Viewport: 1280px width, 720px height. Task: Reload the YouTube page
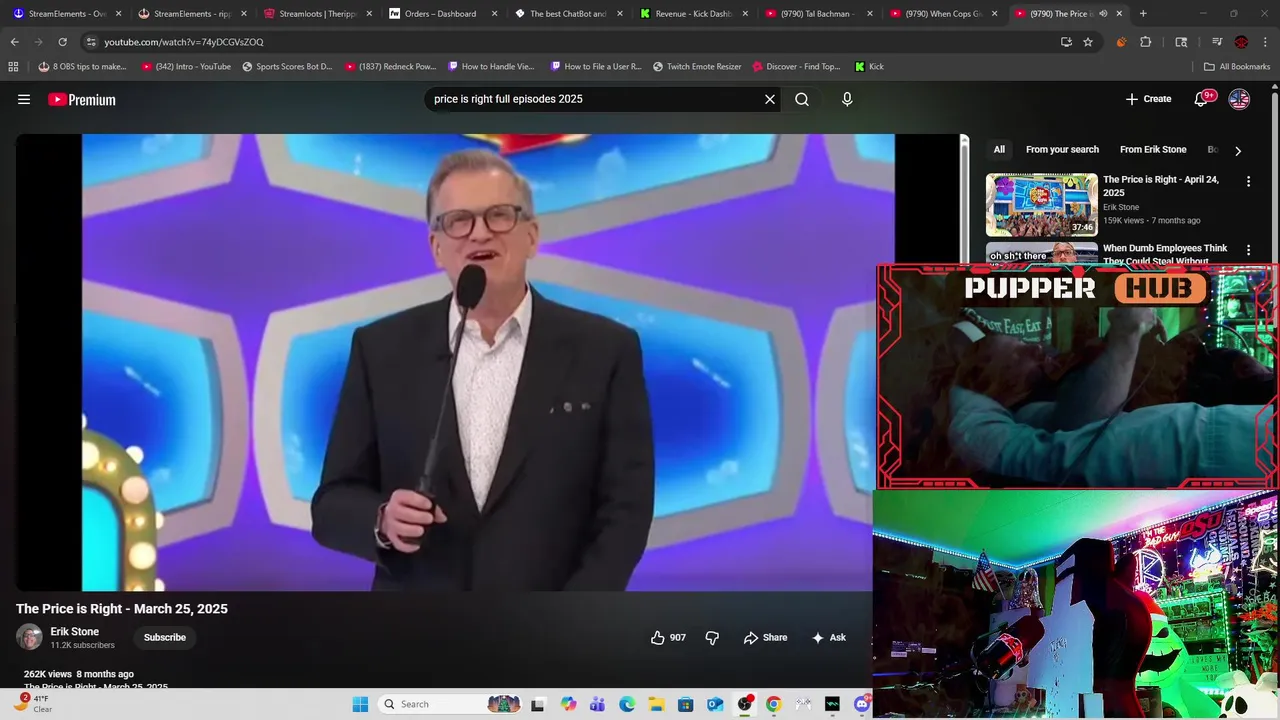(62, 42)
